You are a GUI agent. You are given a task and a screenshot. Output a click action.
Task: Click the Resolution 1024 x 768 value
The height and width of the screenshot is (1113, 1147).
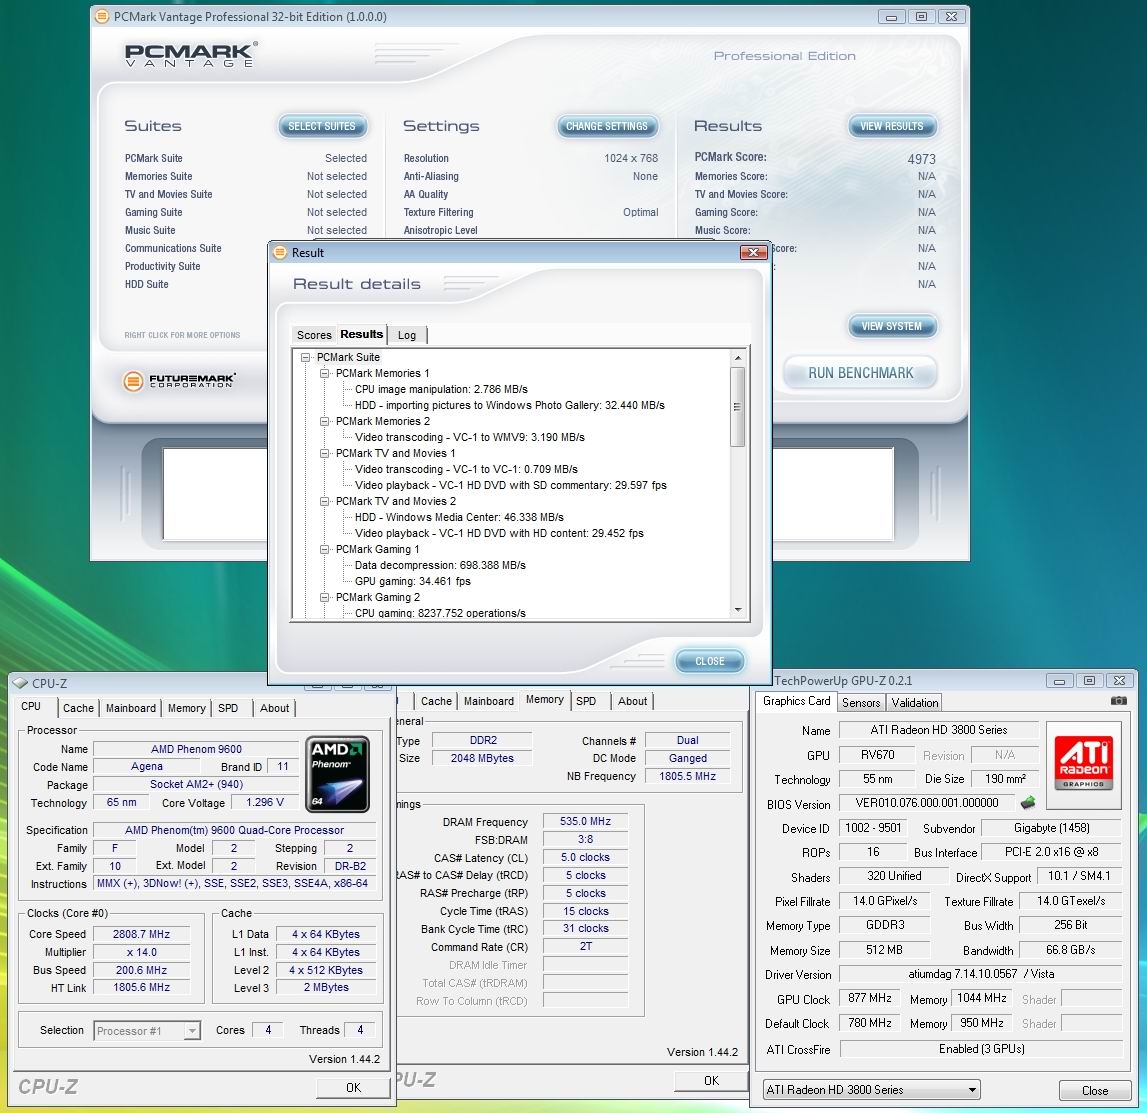pos(631,158)
